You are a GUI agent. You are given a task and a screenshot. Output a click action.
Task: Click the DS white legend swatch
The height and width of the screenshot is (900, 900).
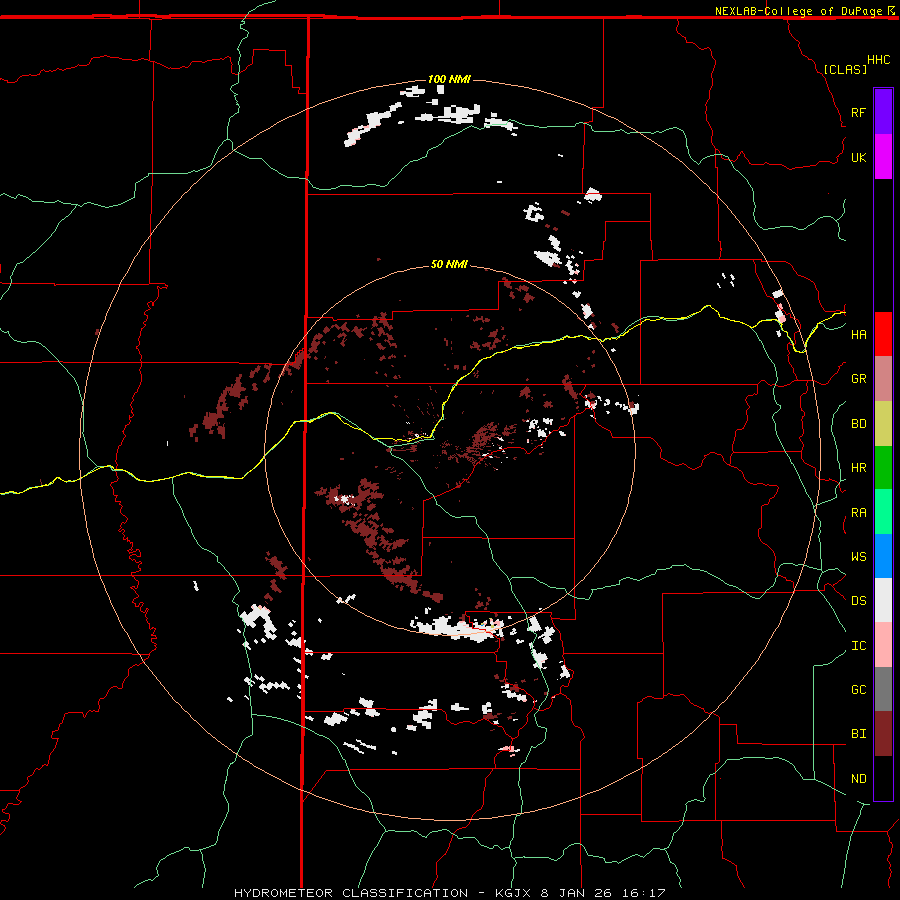(x=883, y=600)
